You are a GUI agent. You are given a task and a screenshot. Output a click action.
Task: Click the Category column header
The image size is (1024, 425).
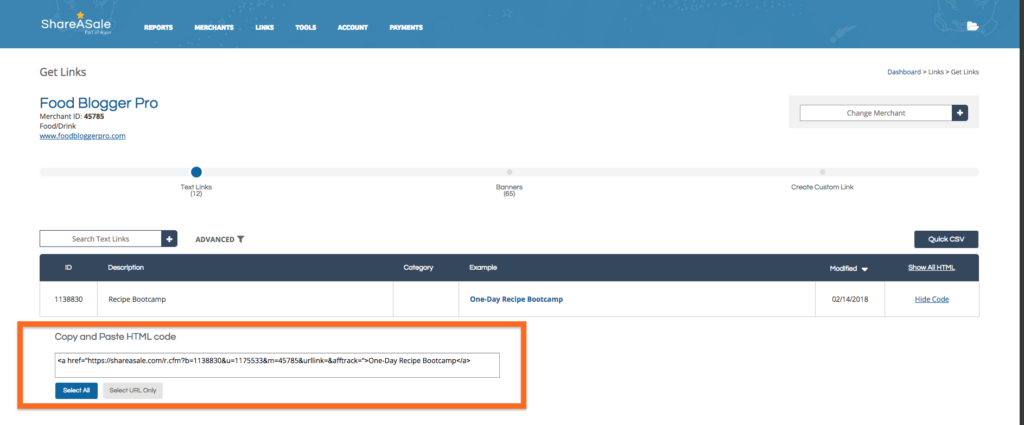(419, 268)
